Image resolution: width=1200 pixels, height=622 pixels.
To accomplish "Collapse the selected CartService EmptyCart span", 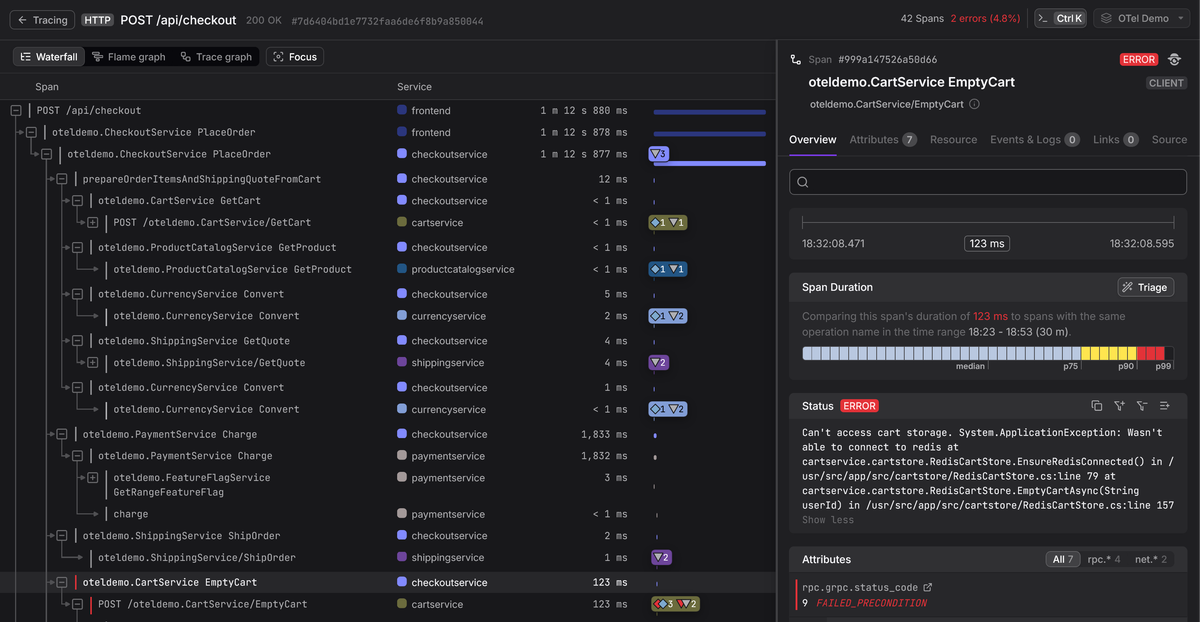I will [x=62, y=582].
